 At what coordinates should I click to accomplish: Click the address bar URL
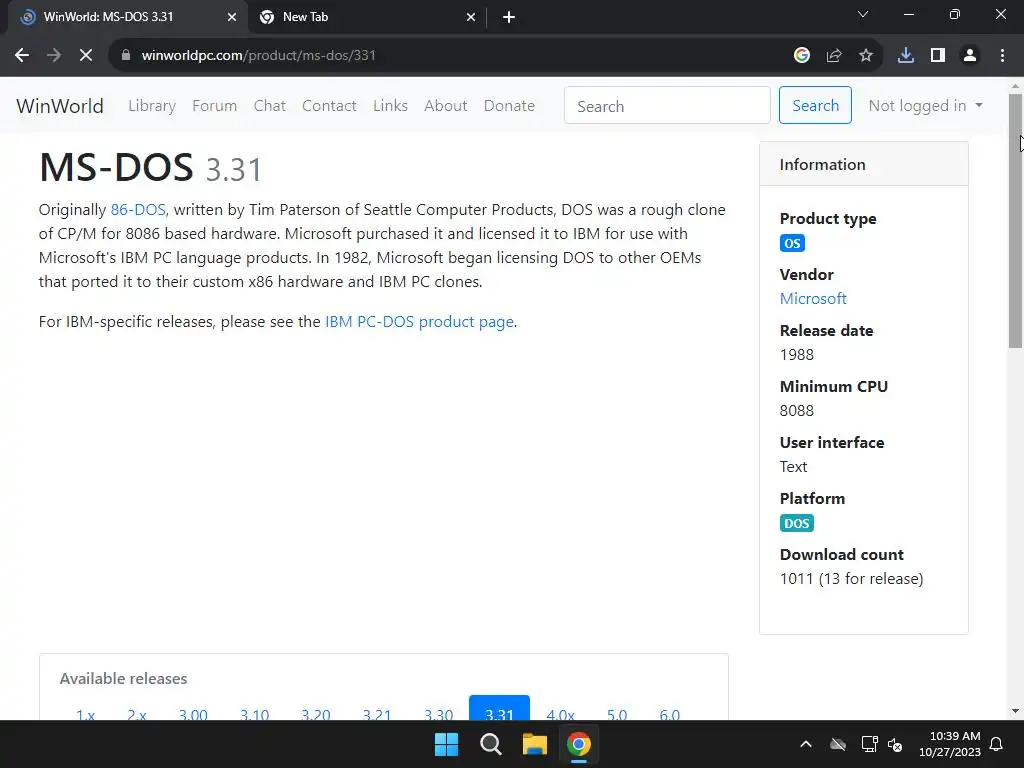[259, 56]
